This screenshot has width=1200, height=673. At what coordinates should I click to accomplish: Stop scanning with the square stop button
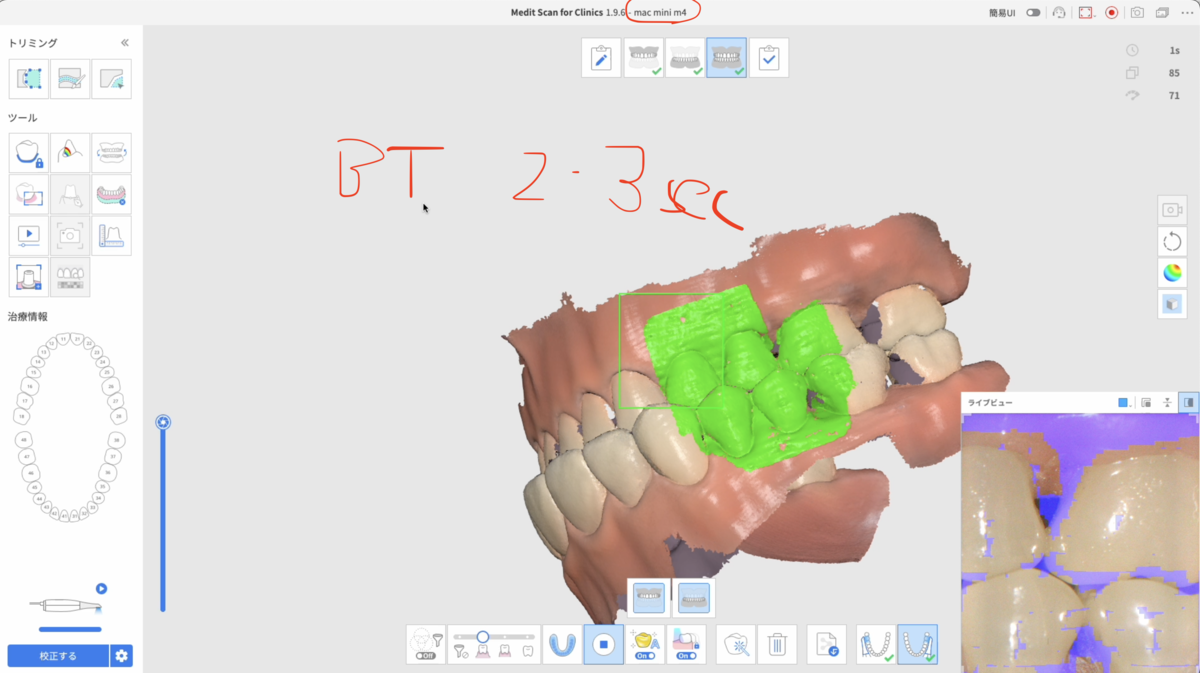603,644
